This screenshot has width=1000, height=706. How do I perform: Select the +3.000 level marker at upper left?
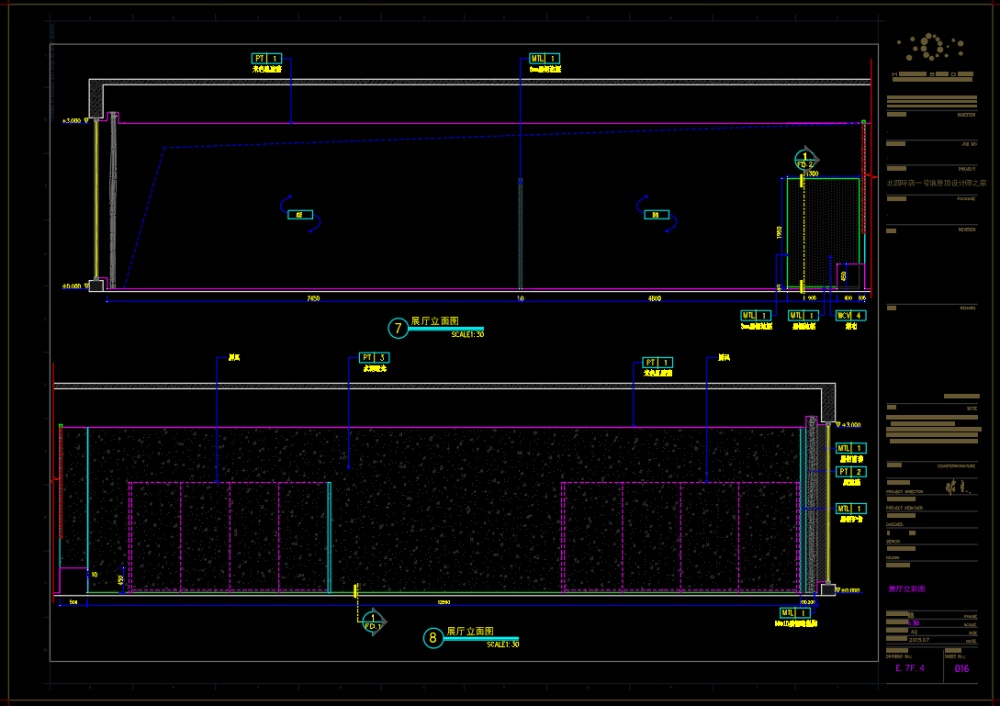click(71, 120)
